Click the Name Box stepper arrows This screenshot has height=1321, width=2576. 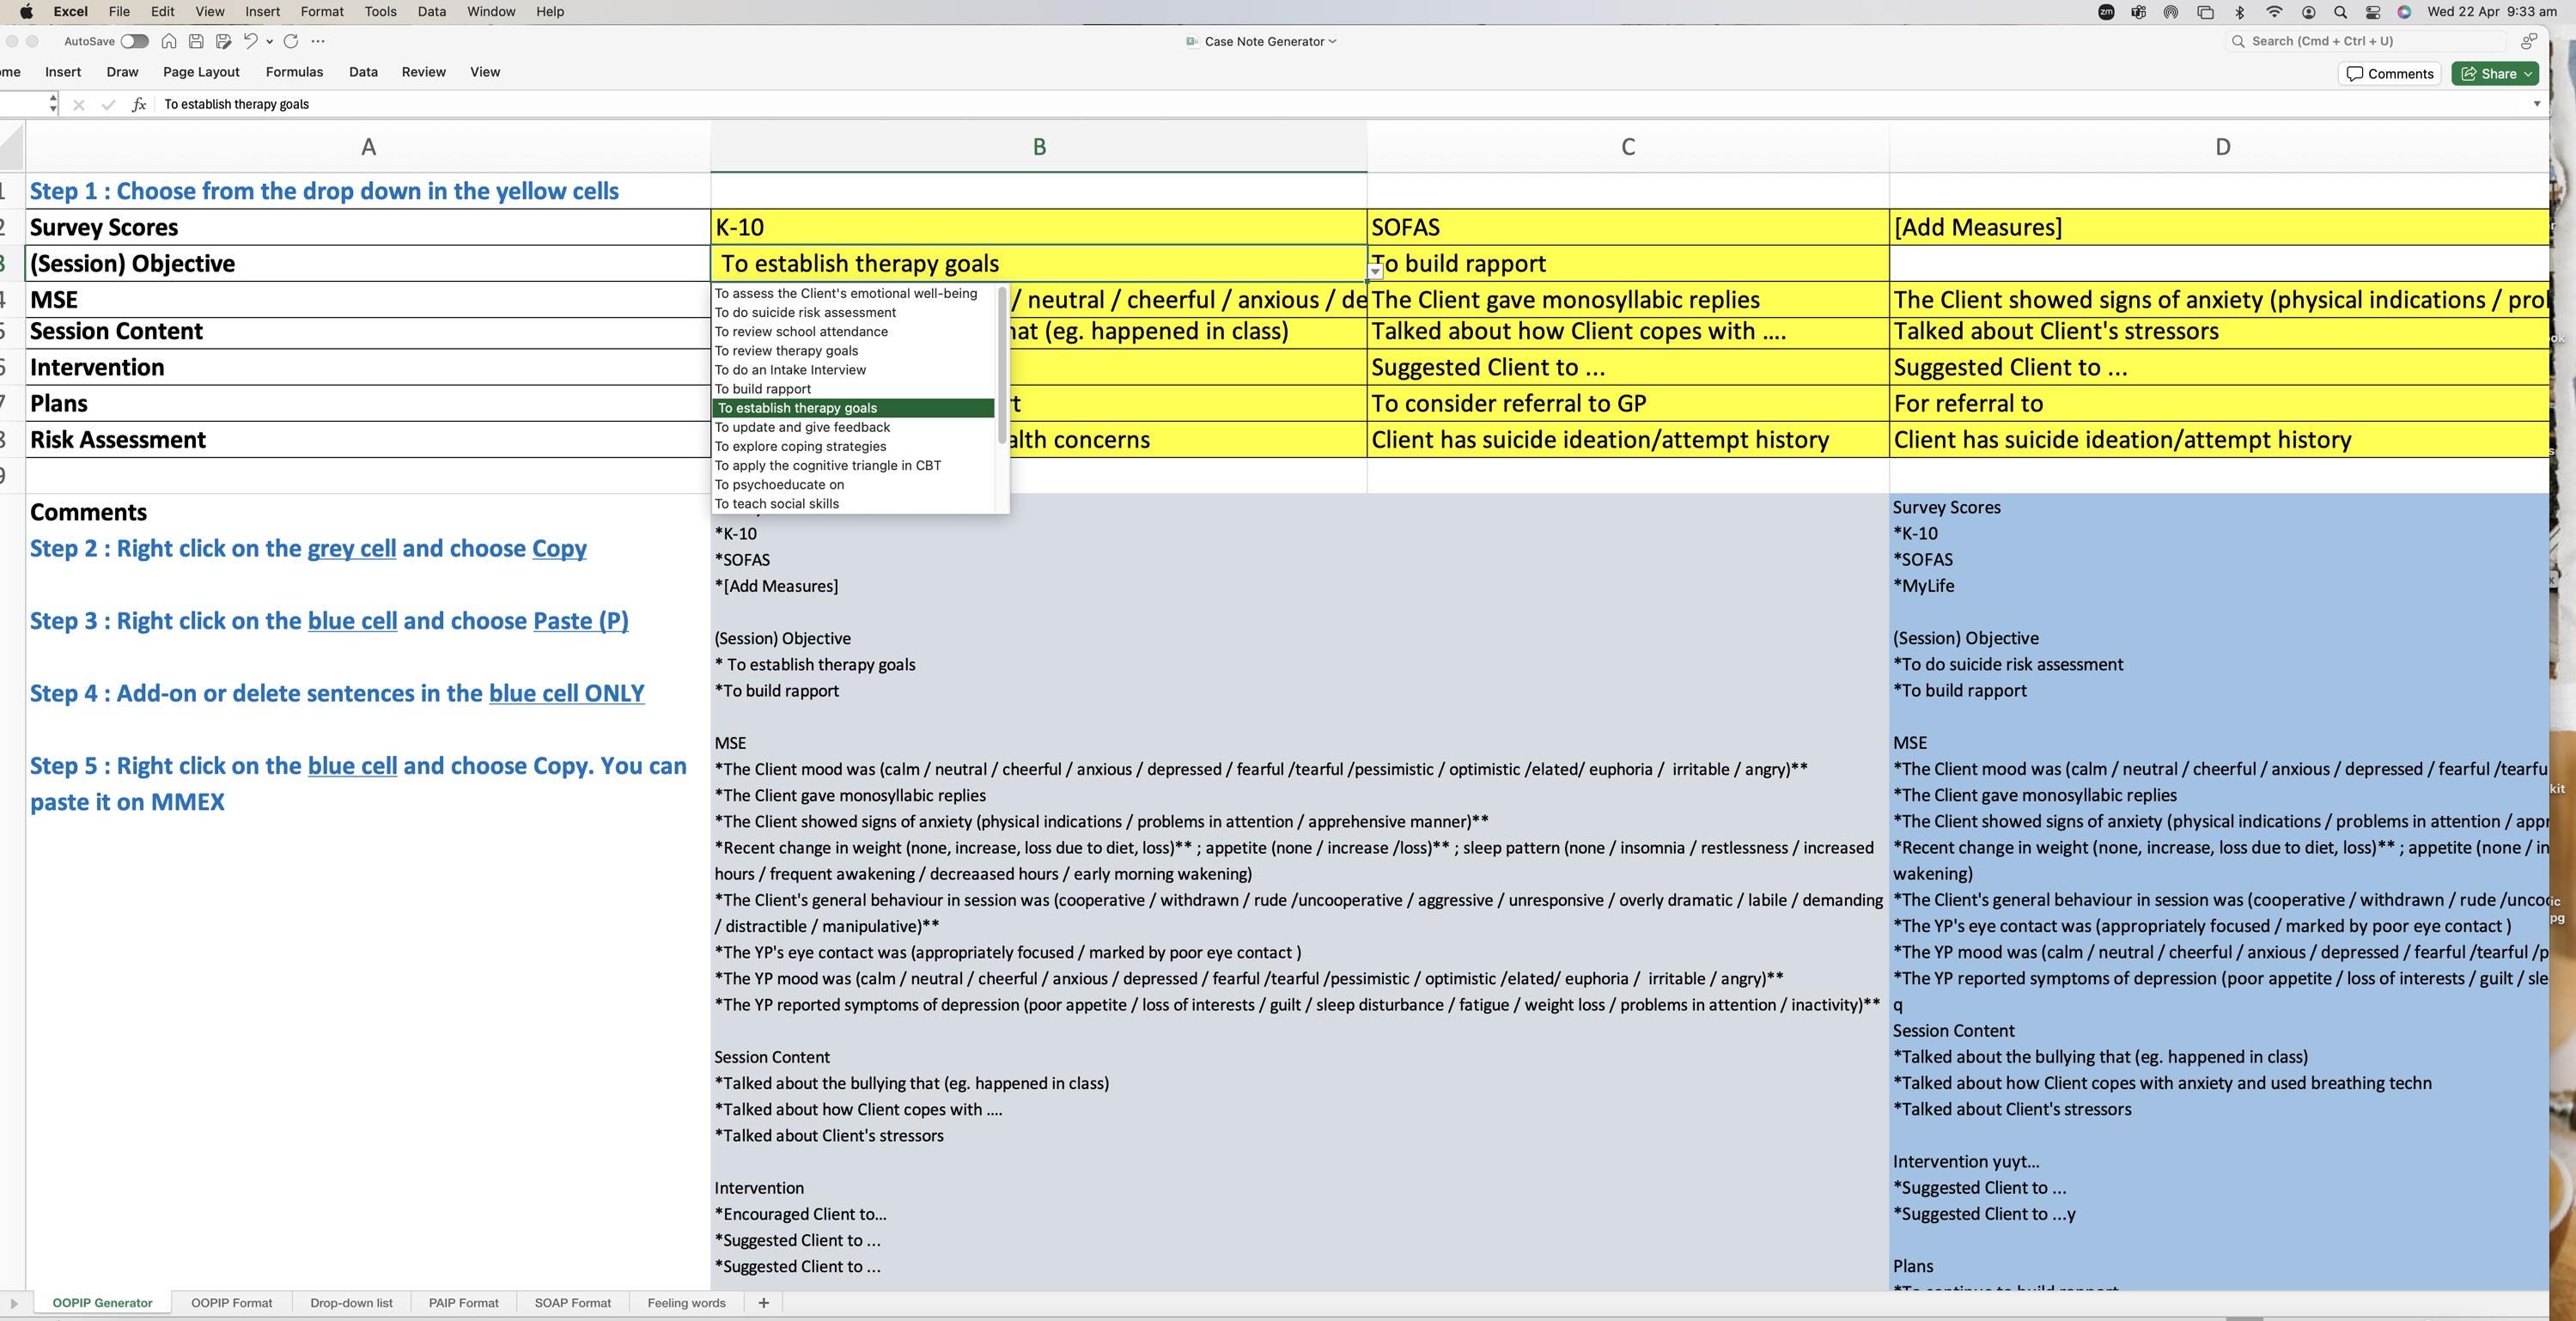[52, 103]
